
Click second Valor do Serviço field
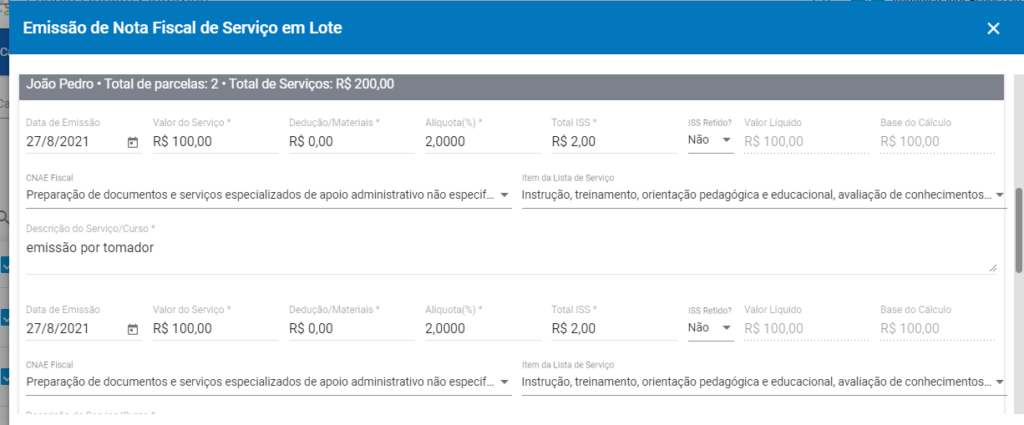(x=216, y=329)
